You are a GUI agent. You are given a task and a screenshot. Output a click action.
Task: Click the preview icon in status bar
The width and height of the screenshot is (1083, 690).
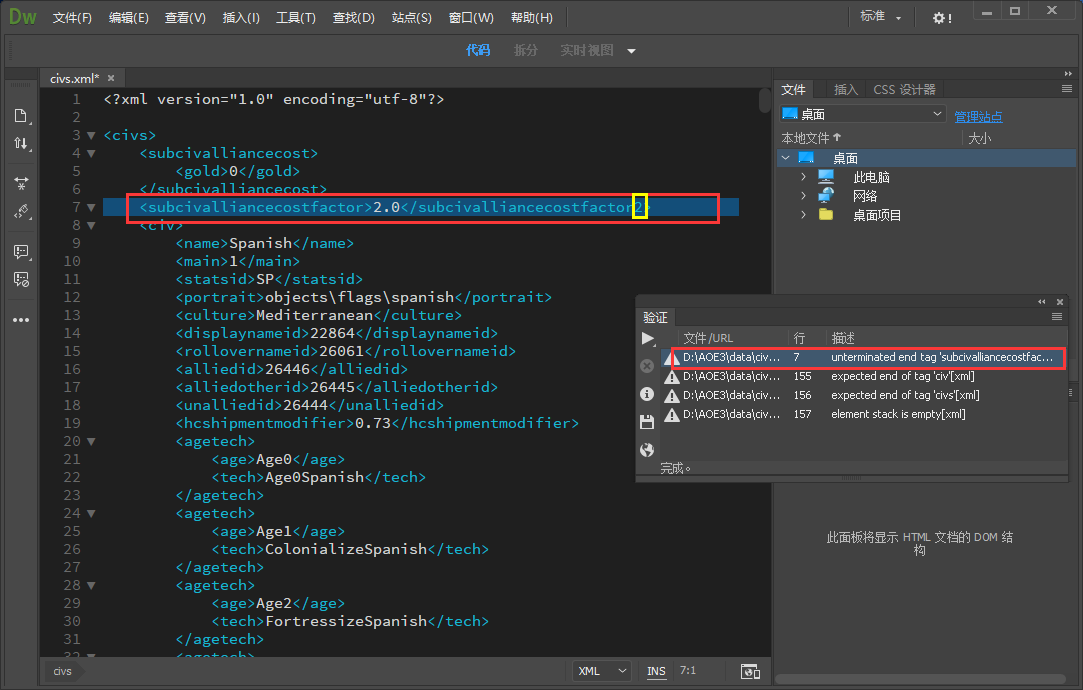[x=750, y=671]
